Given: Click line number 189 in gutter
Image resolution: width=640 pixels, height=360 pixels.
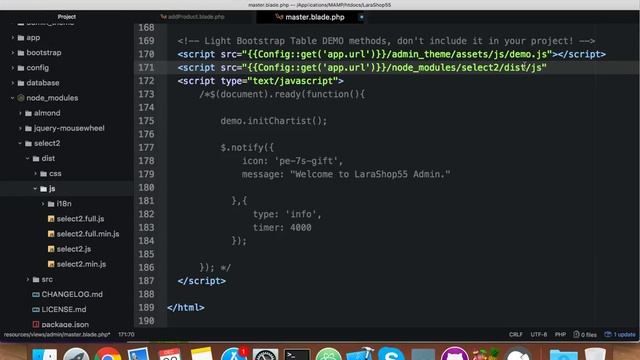Looking at the screenshot, I should 146,307.
